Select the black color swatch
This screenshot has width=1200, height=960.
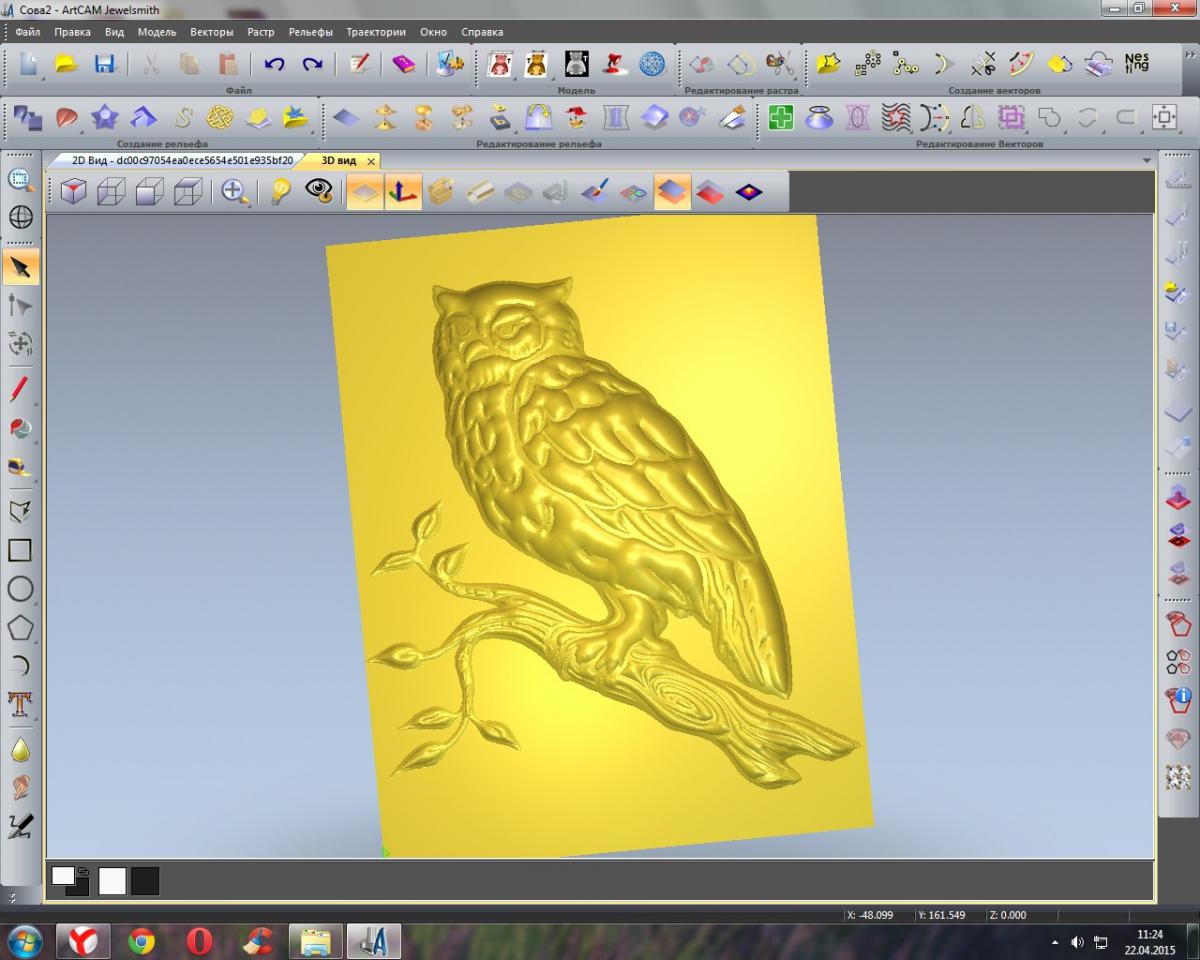[145, 881]
